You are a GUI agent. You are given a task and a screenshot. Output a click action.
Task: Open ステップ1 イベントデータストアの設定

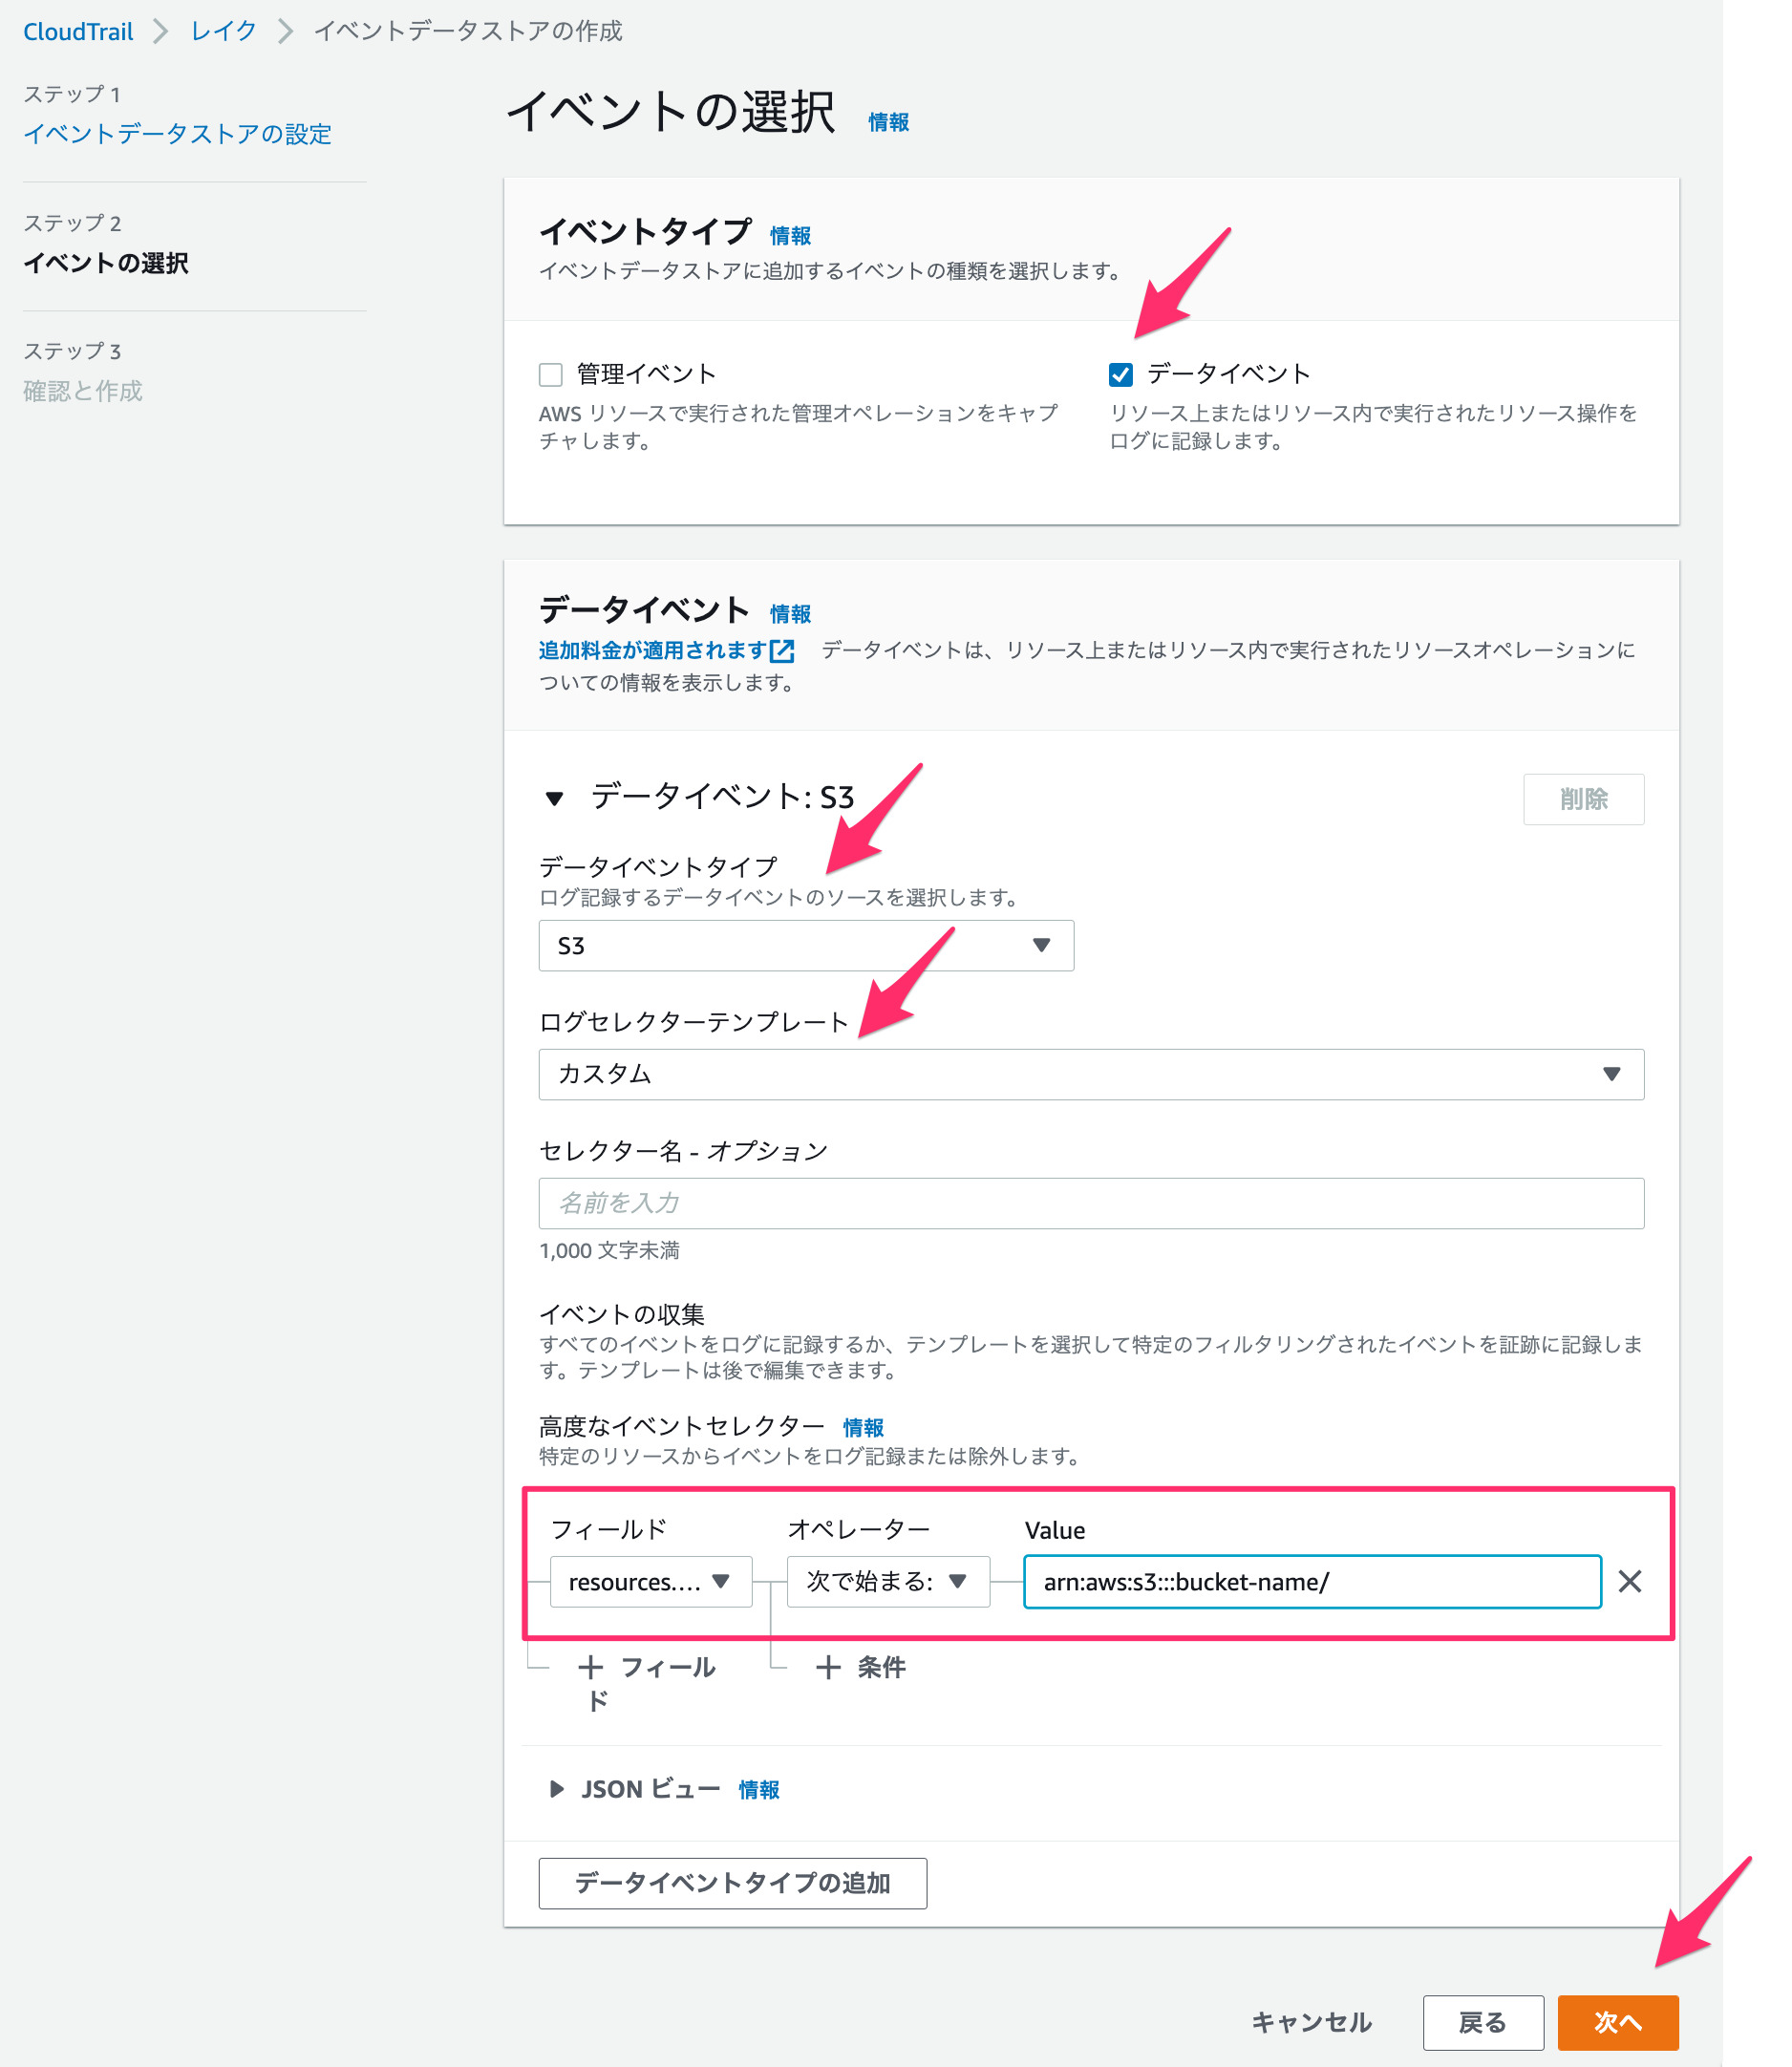pyautogui.click(x=178, y=133)
